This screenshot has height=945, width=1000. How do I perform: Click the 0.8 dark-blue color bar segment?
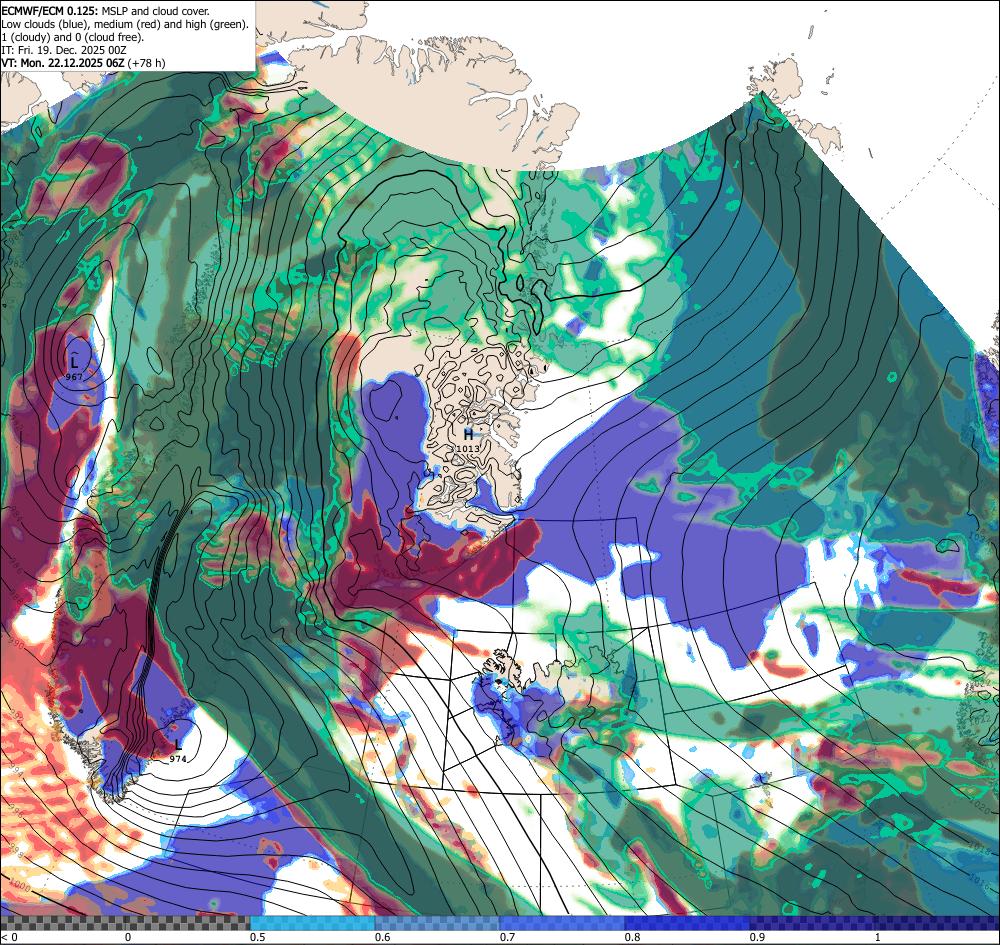point(686,923)
